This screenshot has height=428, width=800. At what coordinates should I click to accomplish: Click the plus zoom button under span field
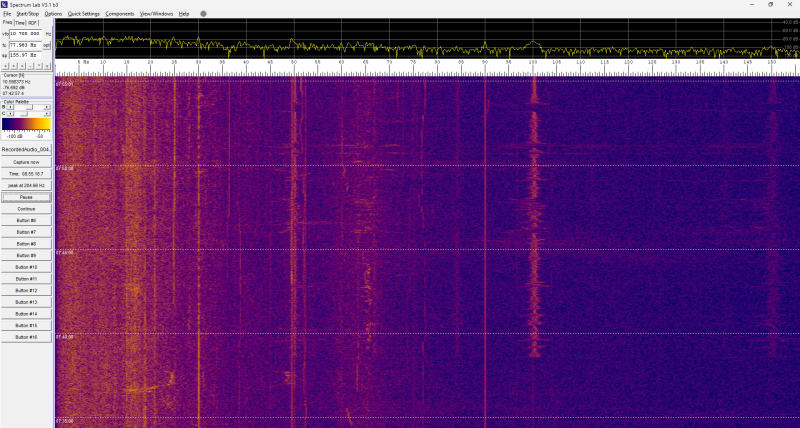22,66
